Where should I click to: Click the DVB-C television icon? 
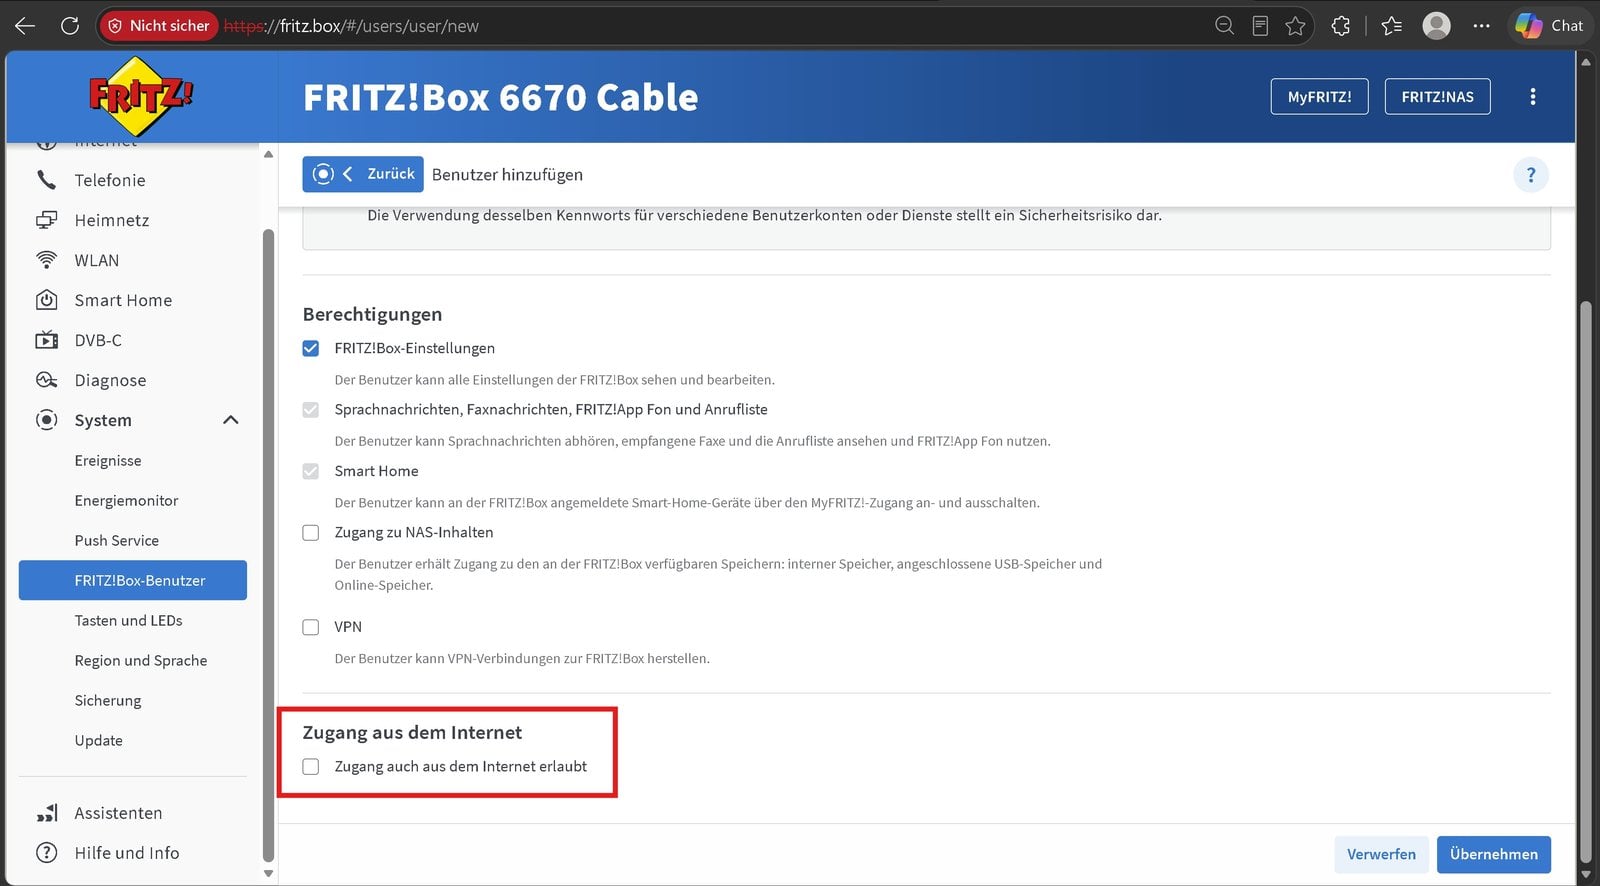[46, 340]
